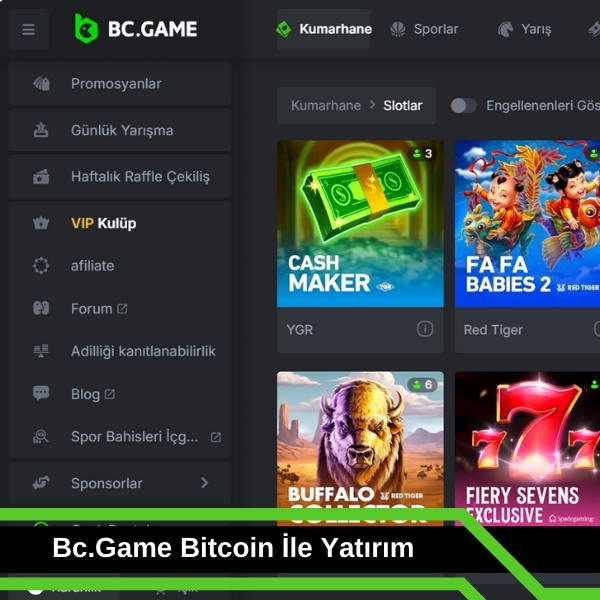Open Adilliği kanıtlanabilirlik page
The width and height of the screenshot is (600, 600).
(119, 351)
